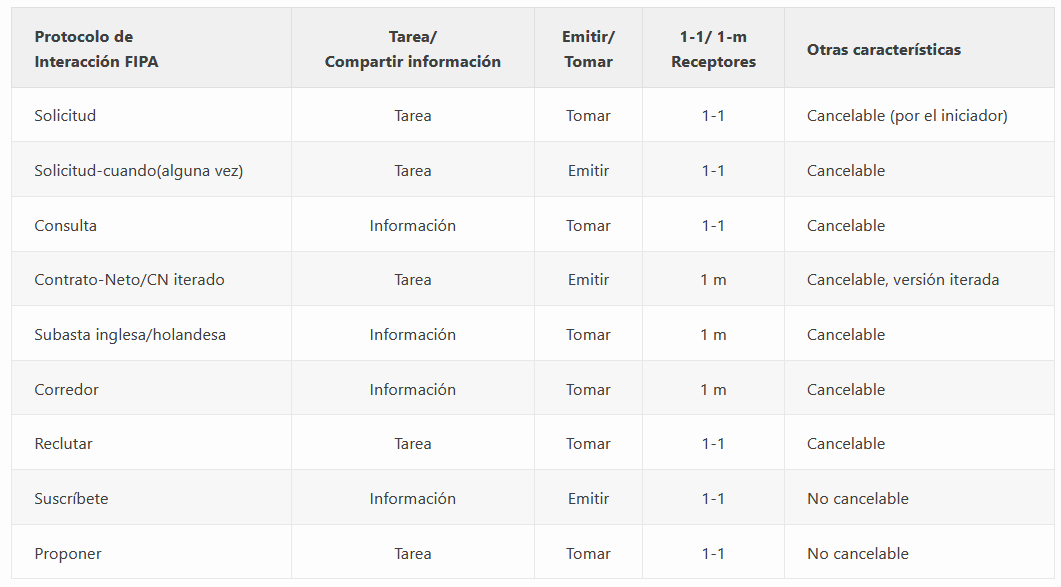Click the 'Protocolo de Interacción FIPA' column header
The height and width of the screenshot is (587, 1061).
point(96,49)
